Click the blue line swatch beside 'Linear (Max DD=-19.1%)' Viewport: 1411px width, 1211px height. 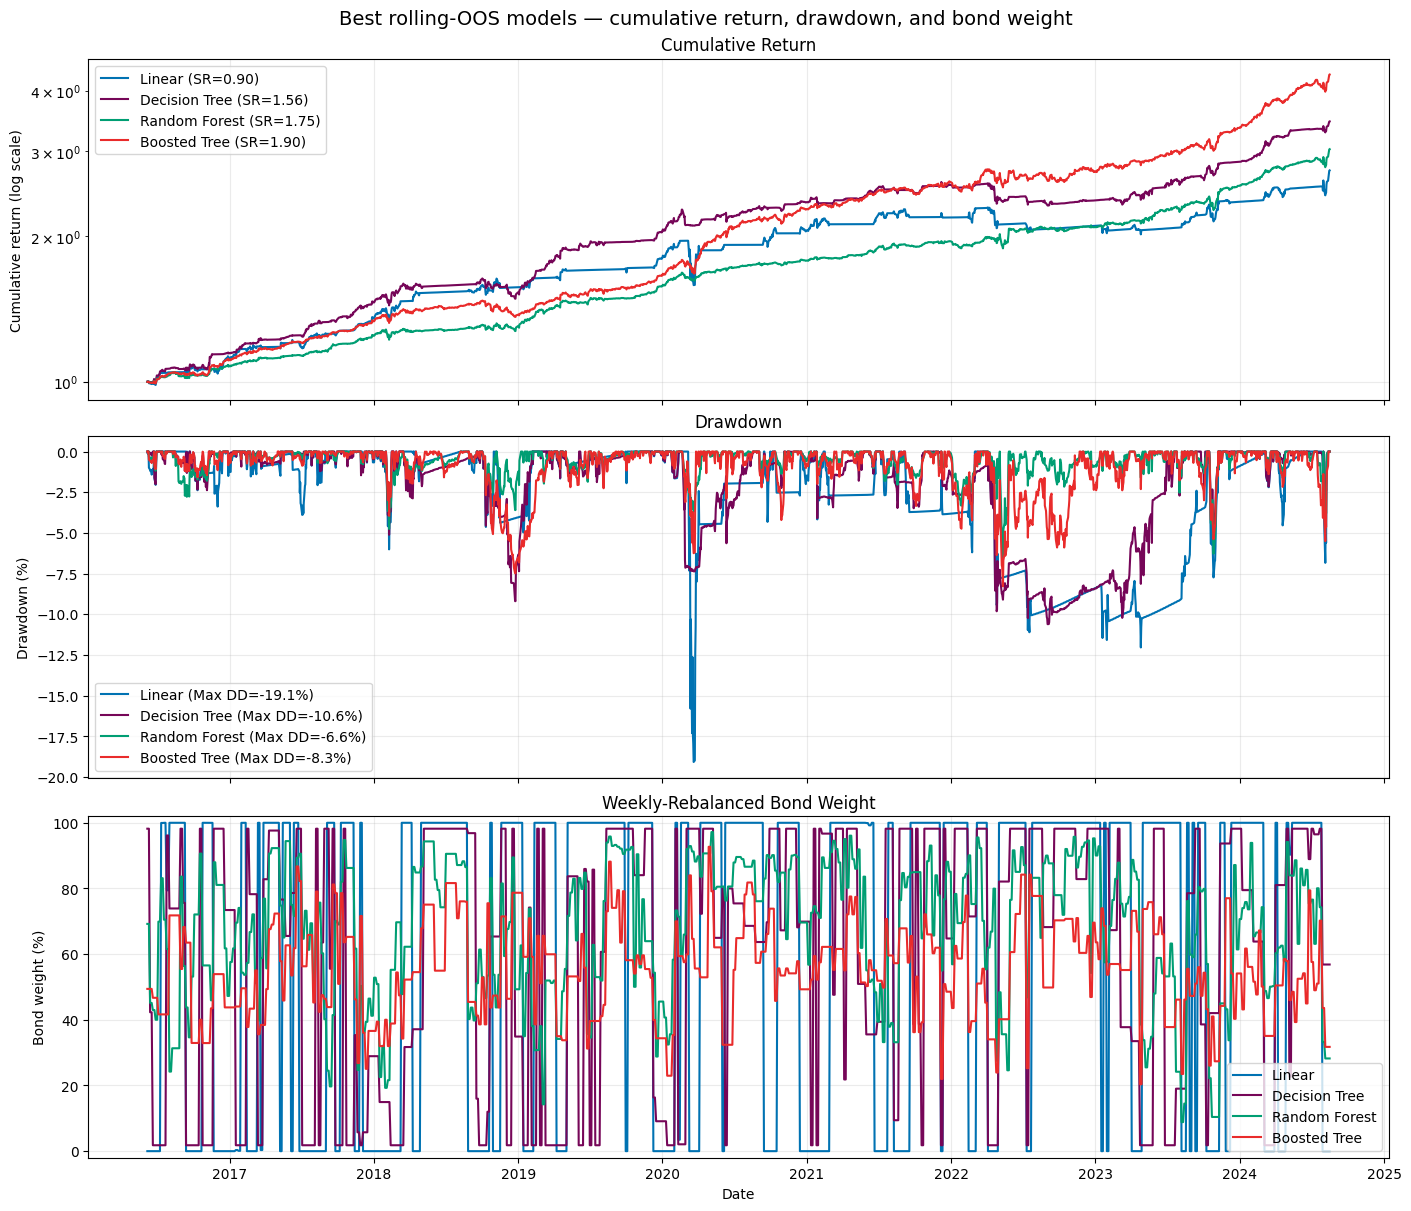tap(117, 695)
